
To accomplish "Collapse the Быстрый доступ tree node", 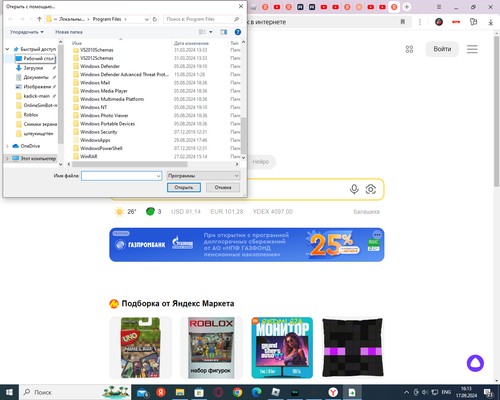I will [x=7, y=49].
